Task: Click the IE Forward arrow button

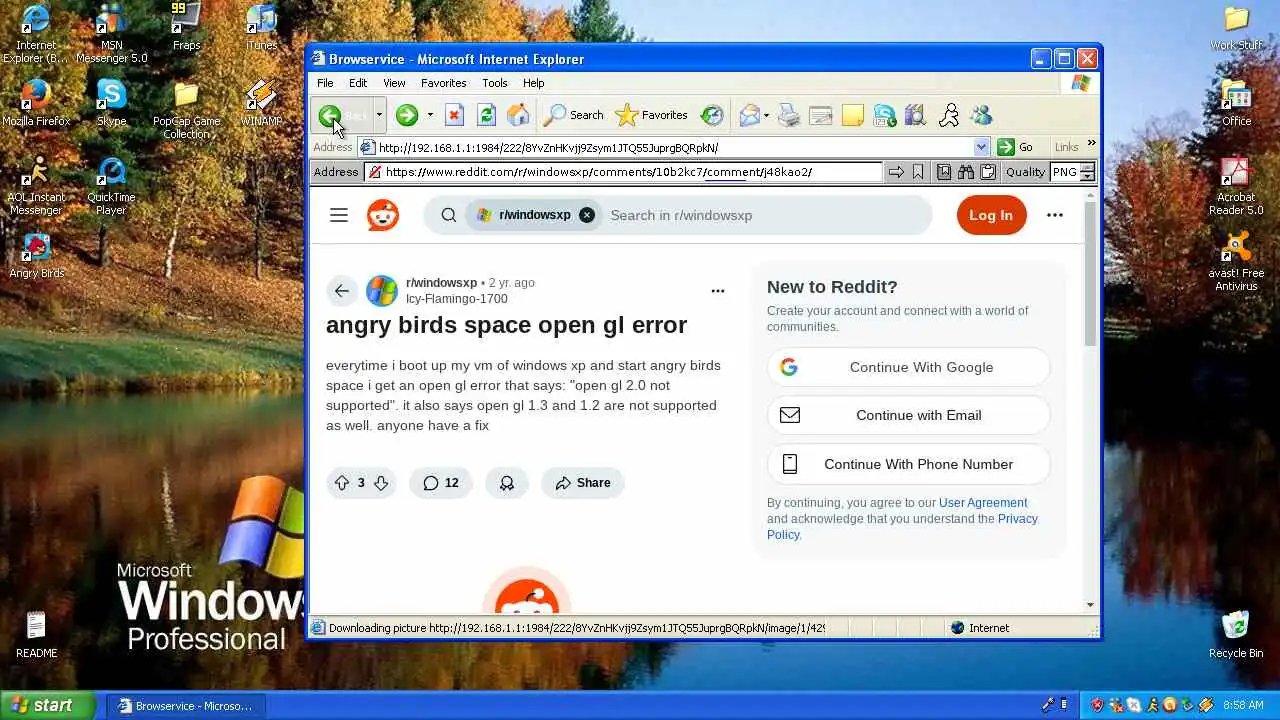Action: [x=406, y=115]
